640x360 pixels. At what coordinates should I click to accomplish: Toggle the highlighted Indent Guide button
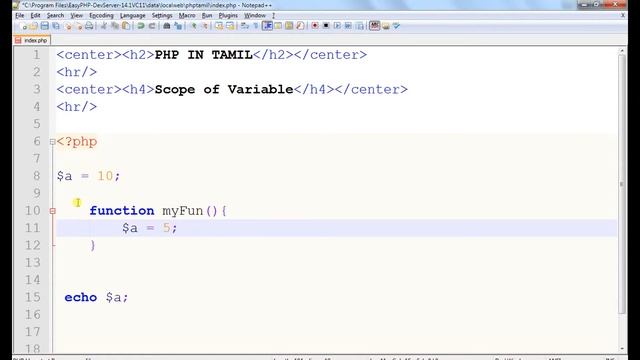pyautogui.click(x=267, y=26)
